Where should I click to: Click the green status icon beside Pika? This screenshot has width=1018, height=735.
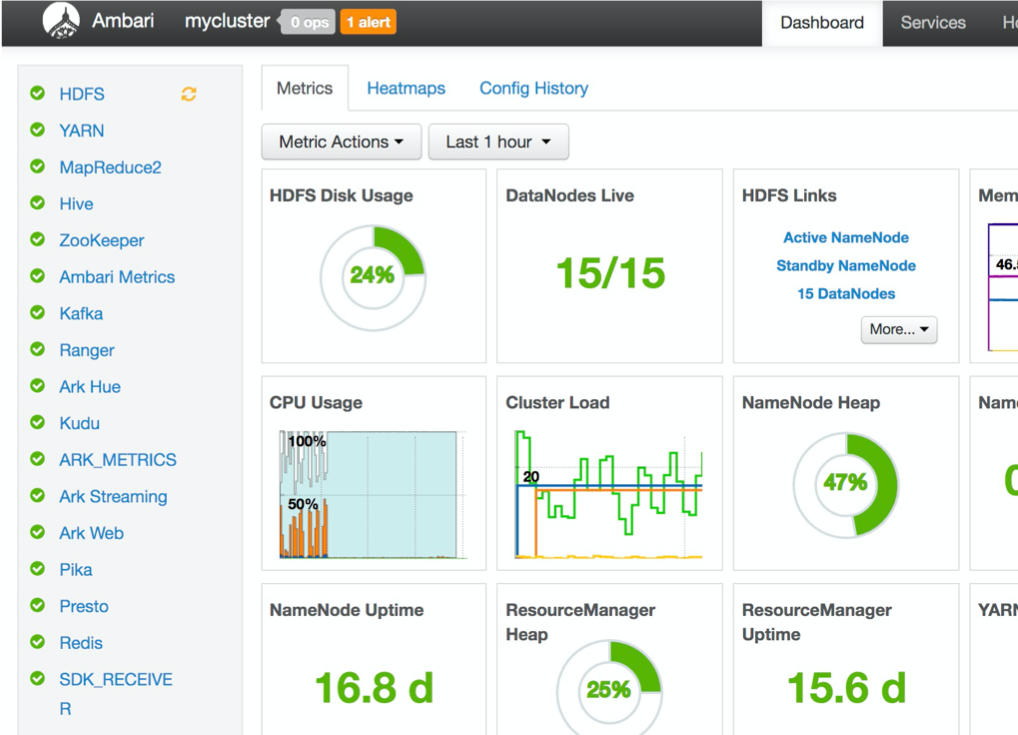[38, 569]
